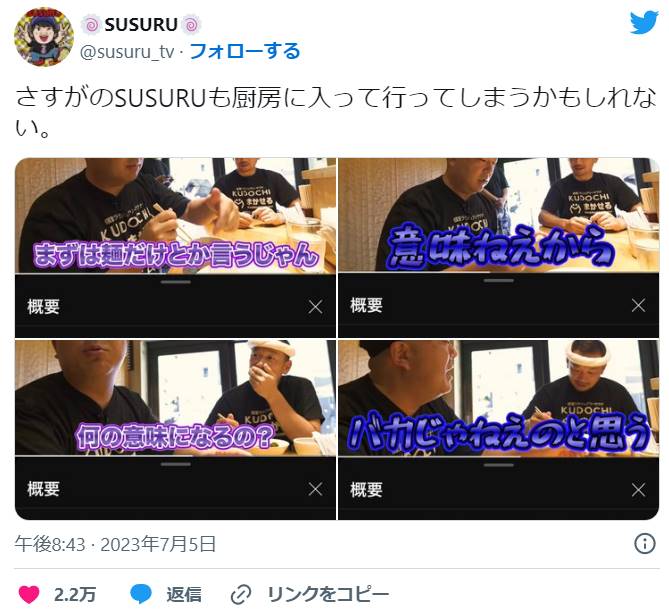
Task: Open the Twitter bird logo
Action: click(644, 23)
